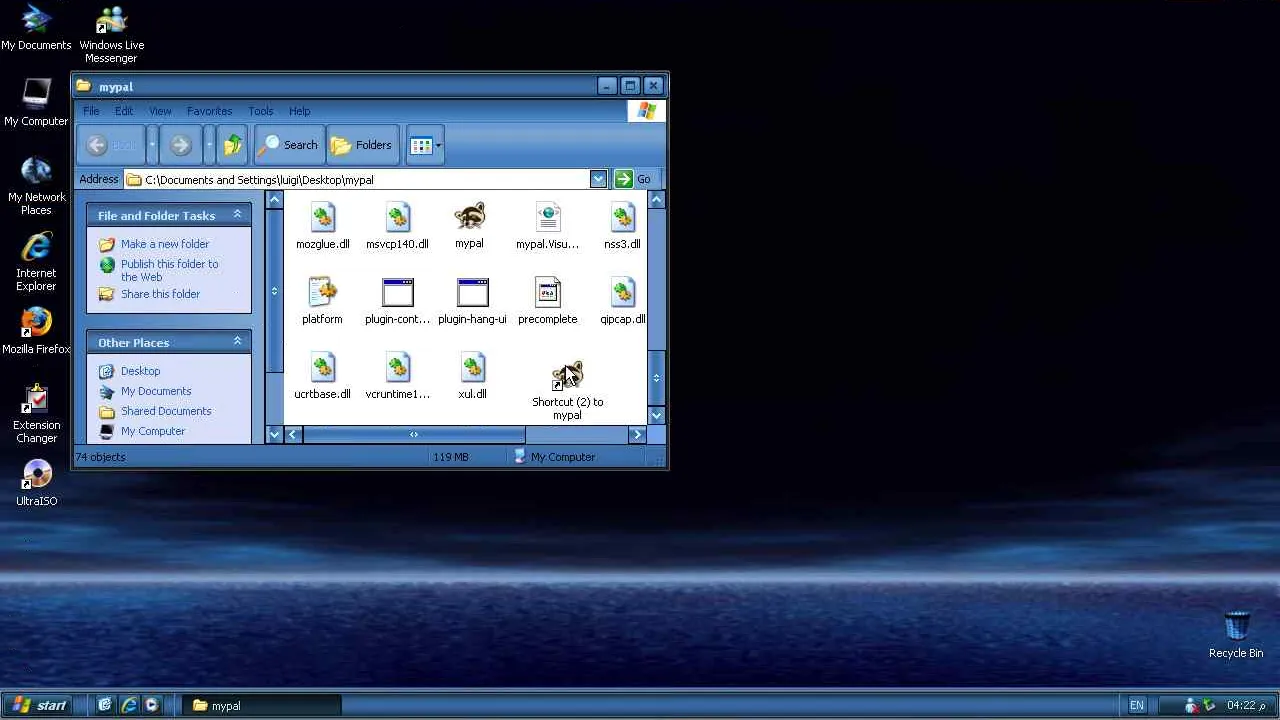The height and width of the screenshot is (720, 1280).
Task: Open the View menu
Action: pyautogui.click(x=160, y=111)
